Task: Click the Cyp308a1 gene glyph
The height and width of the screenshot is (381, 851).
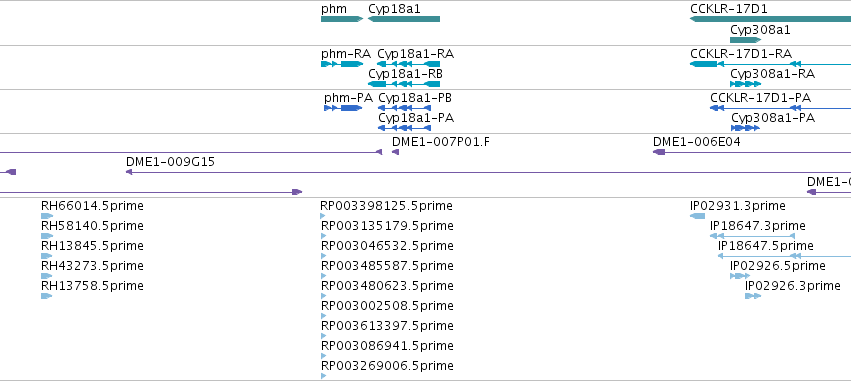Action: coord(746,40)
